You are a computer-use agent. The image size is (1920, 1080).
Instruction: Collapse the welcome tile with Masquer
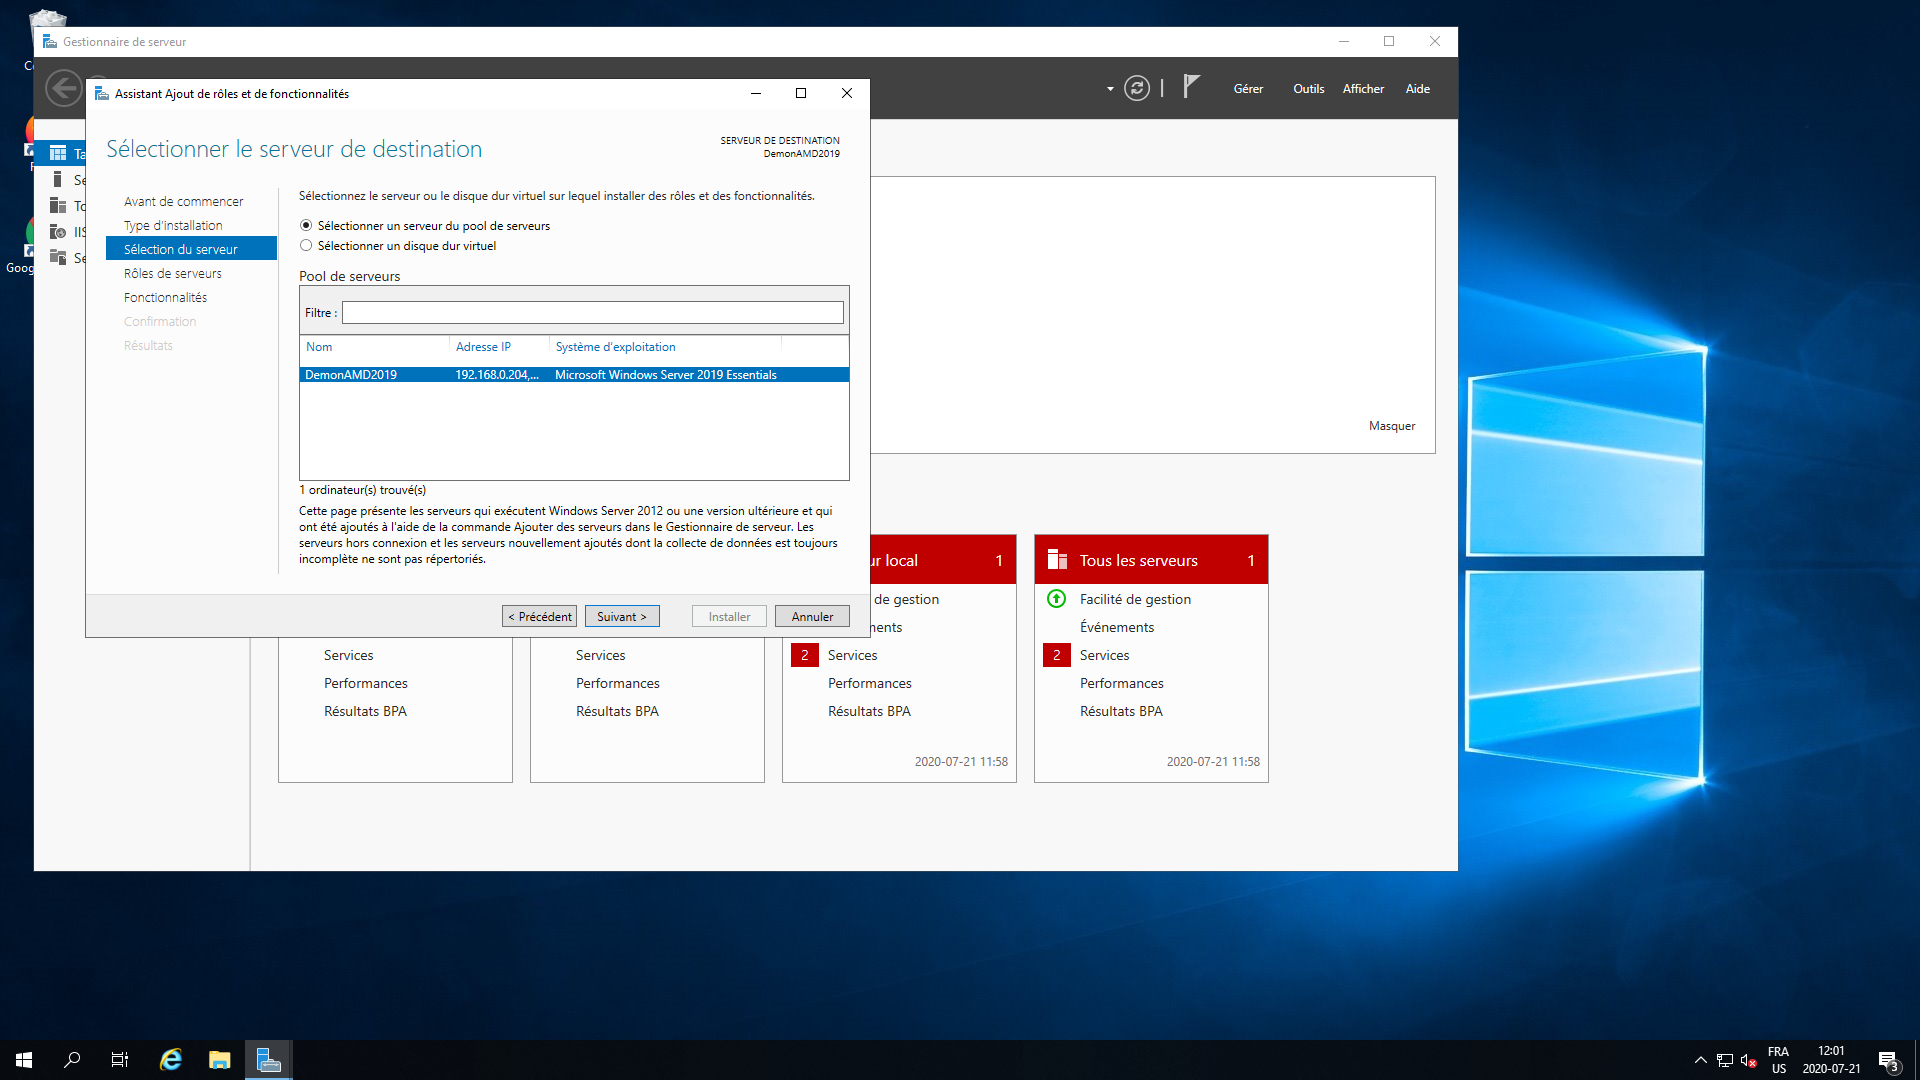[1392, 425]
